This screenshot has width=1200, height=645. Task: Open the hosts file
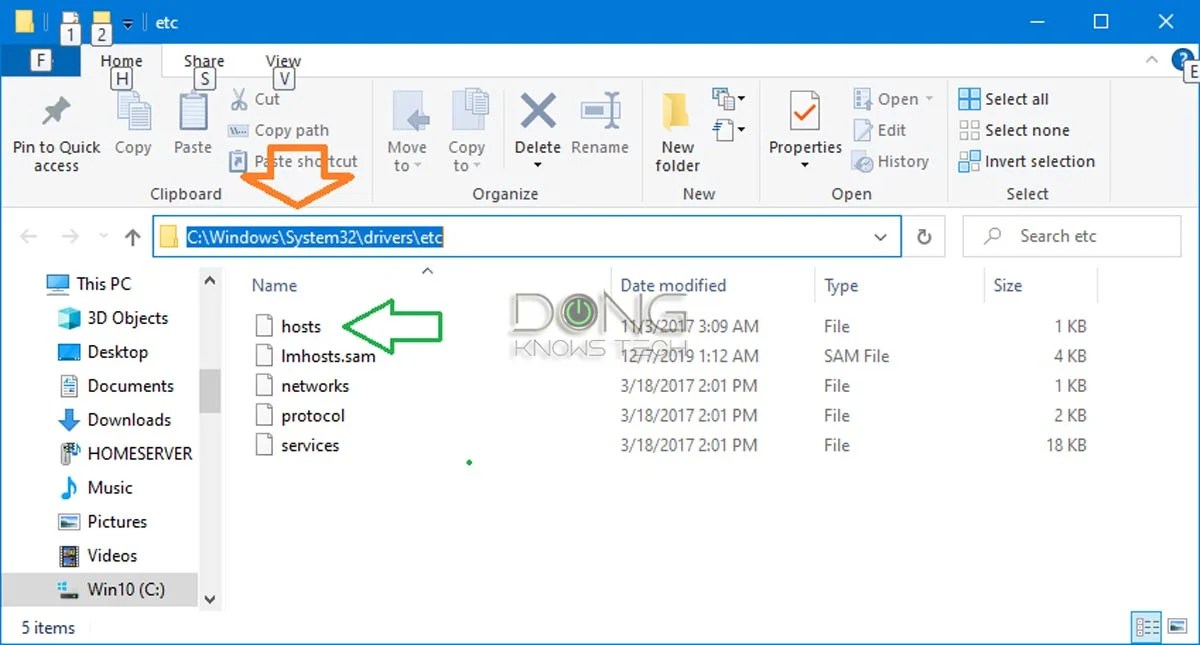(x=302, y=325)
